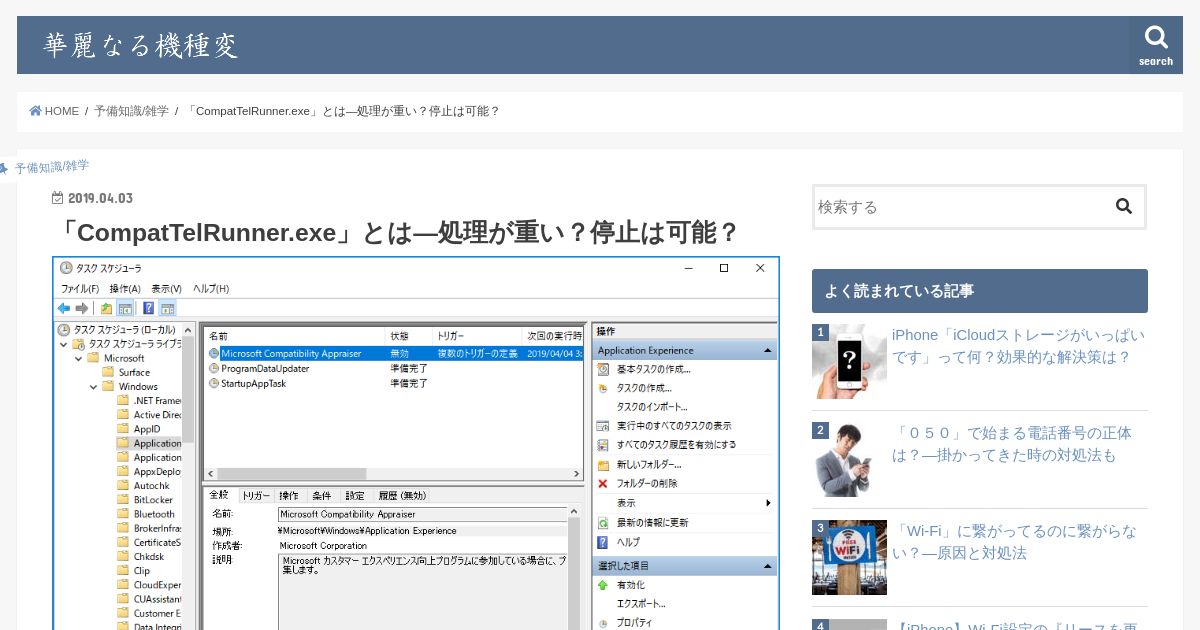Collapse the 選択した項目 section
Screen dimensions: 1200x630
(768, 566)
